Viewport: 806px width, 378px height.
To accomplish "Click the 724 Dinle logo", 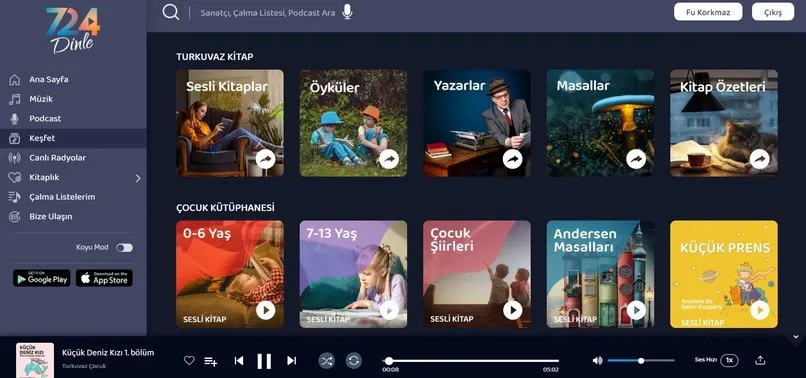I will [73, 30].
